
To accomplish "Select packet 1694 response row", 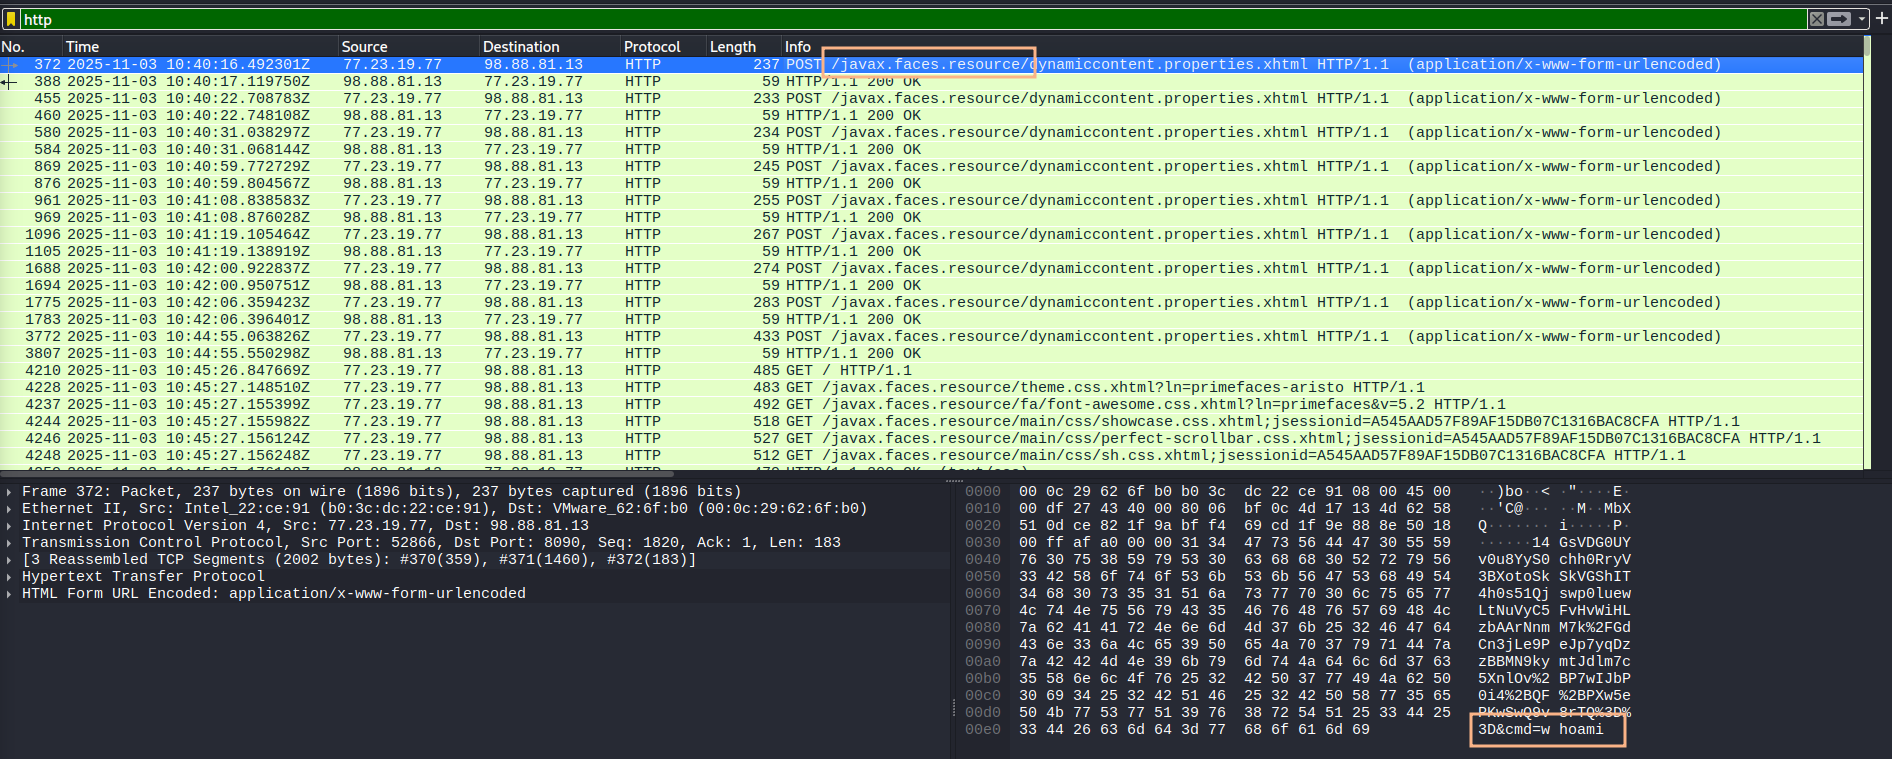I will tap(931, 285).
